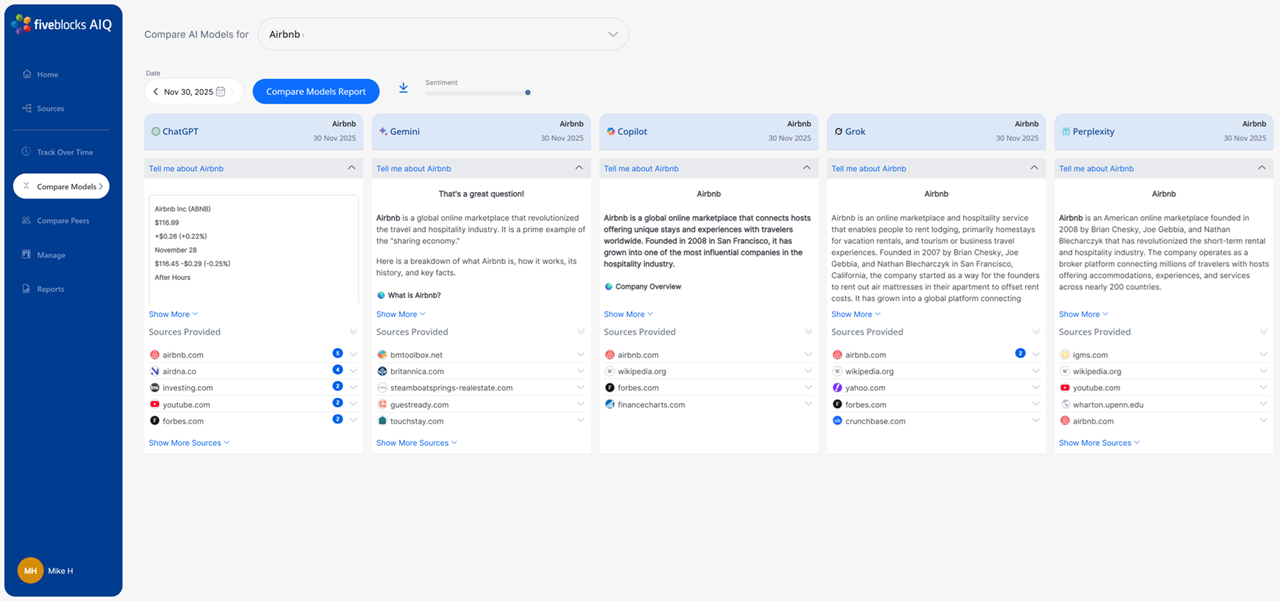Click the MH user avatar
1280x604 pixels.
click(x=30, y=570)
